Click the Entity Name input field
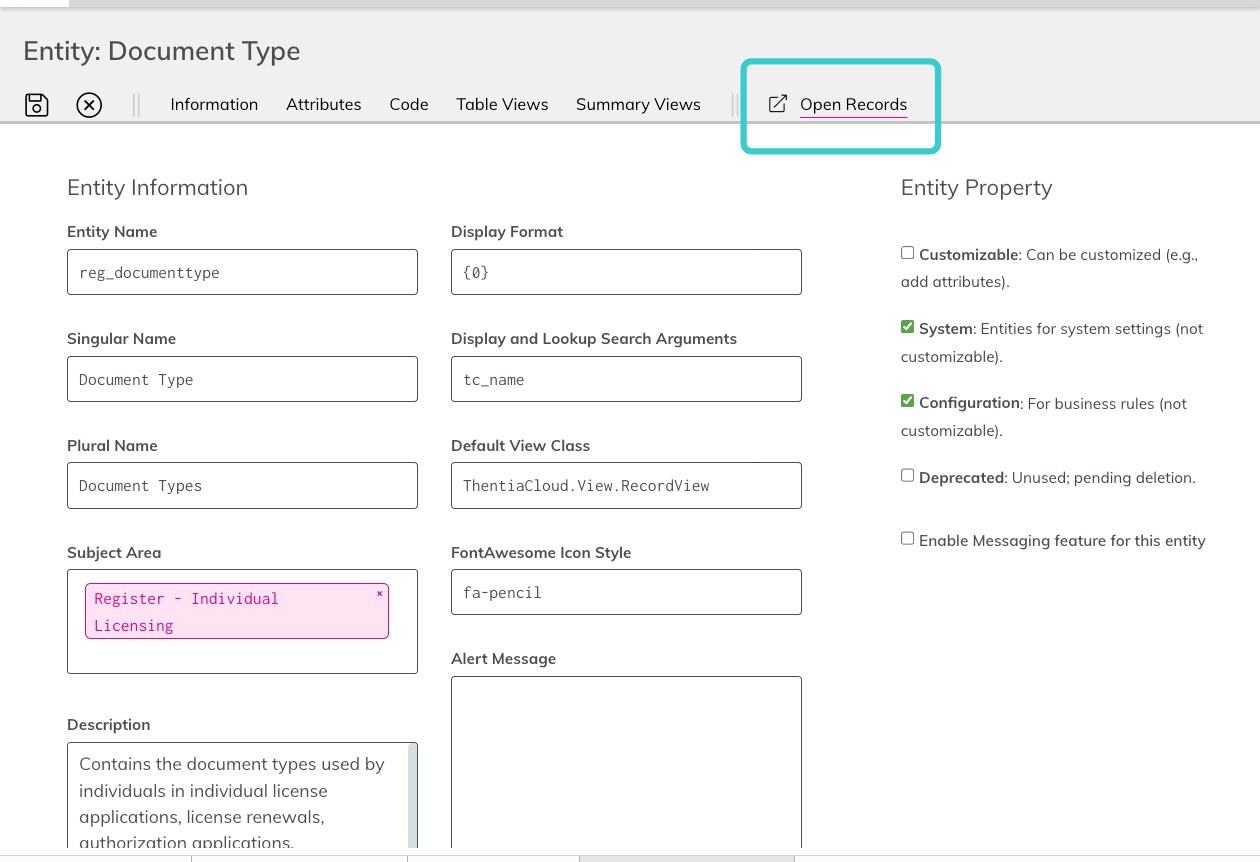 point(242,272)
